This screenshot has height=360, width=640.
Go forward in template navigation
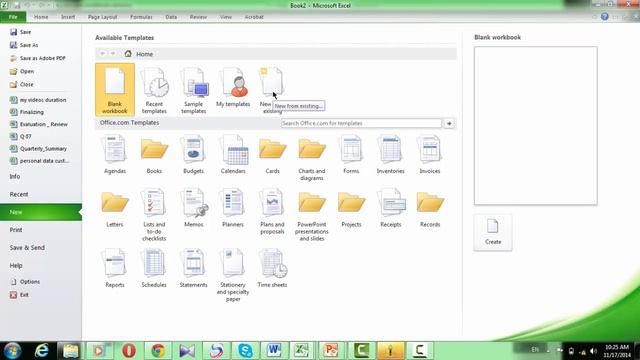(113, 53)
